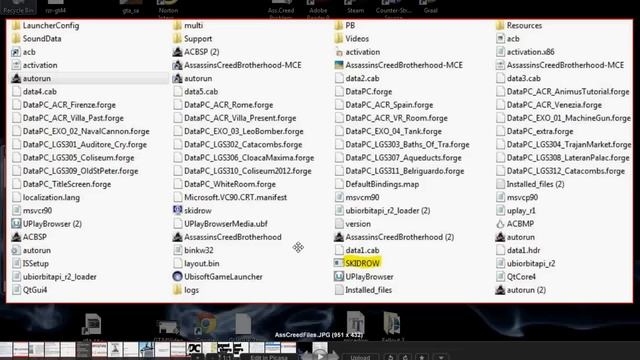Open the PB folder icon
This screenshot has height=360, width=640.
pyautogui.click(x=339, y=26)
